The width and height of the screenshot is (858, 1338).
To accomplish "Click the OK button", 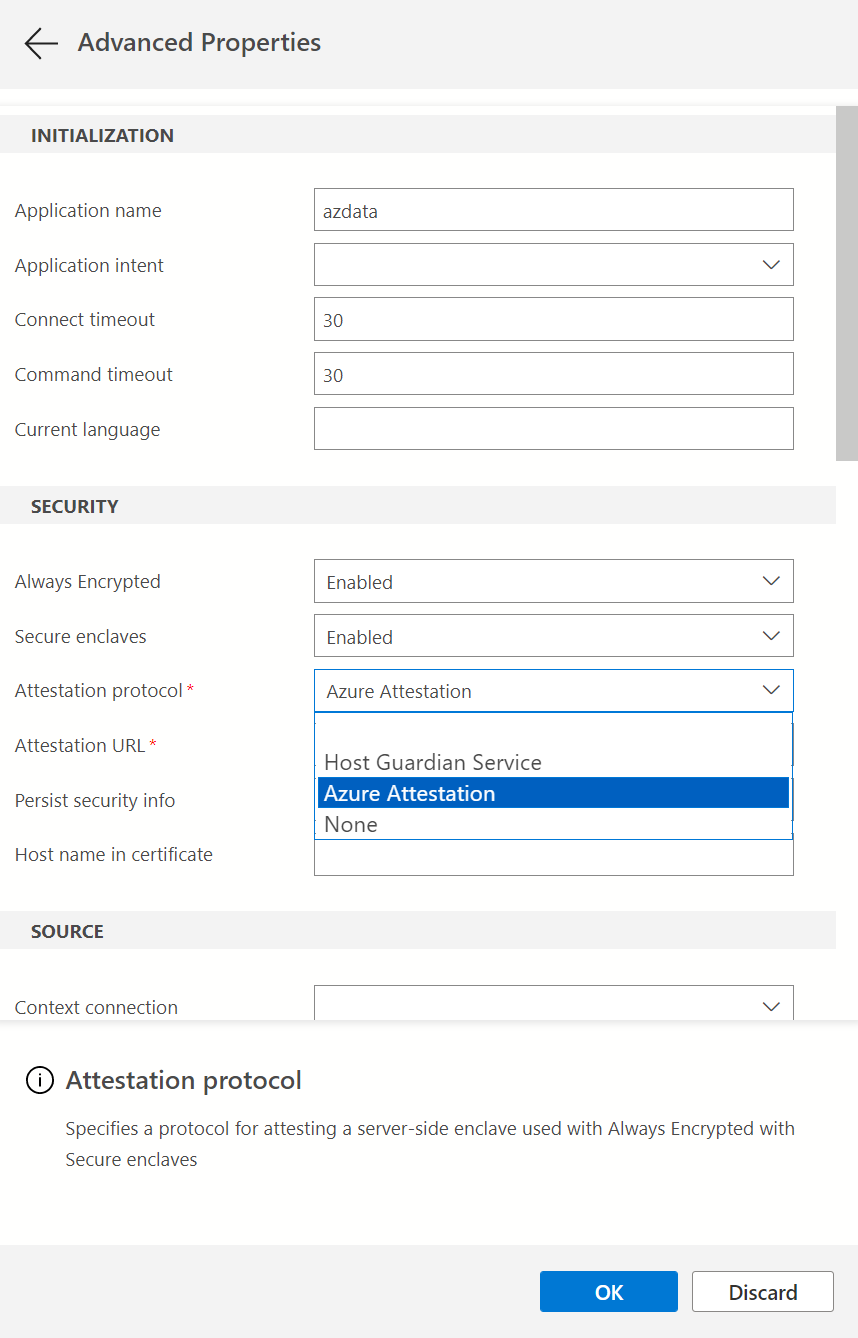I will point(608,1291).
